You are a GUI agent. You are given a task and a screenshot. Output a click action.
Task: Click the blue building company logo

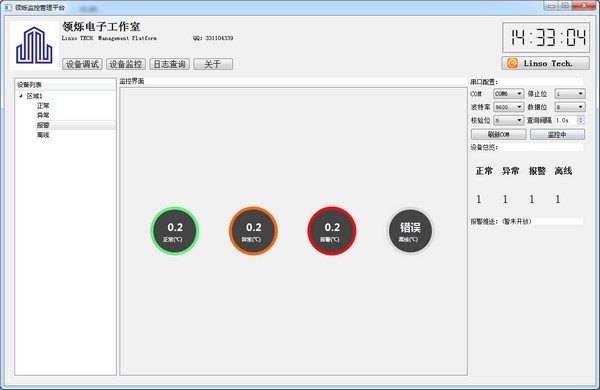[x=34, y=45]
